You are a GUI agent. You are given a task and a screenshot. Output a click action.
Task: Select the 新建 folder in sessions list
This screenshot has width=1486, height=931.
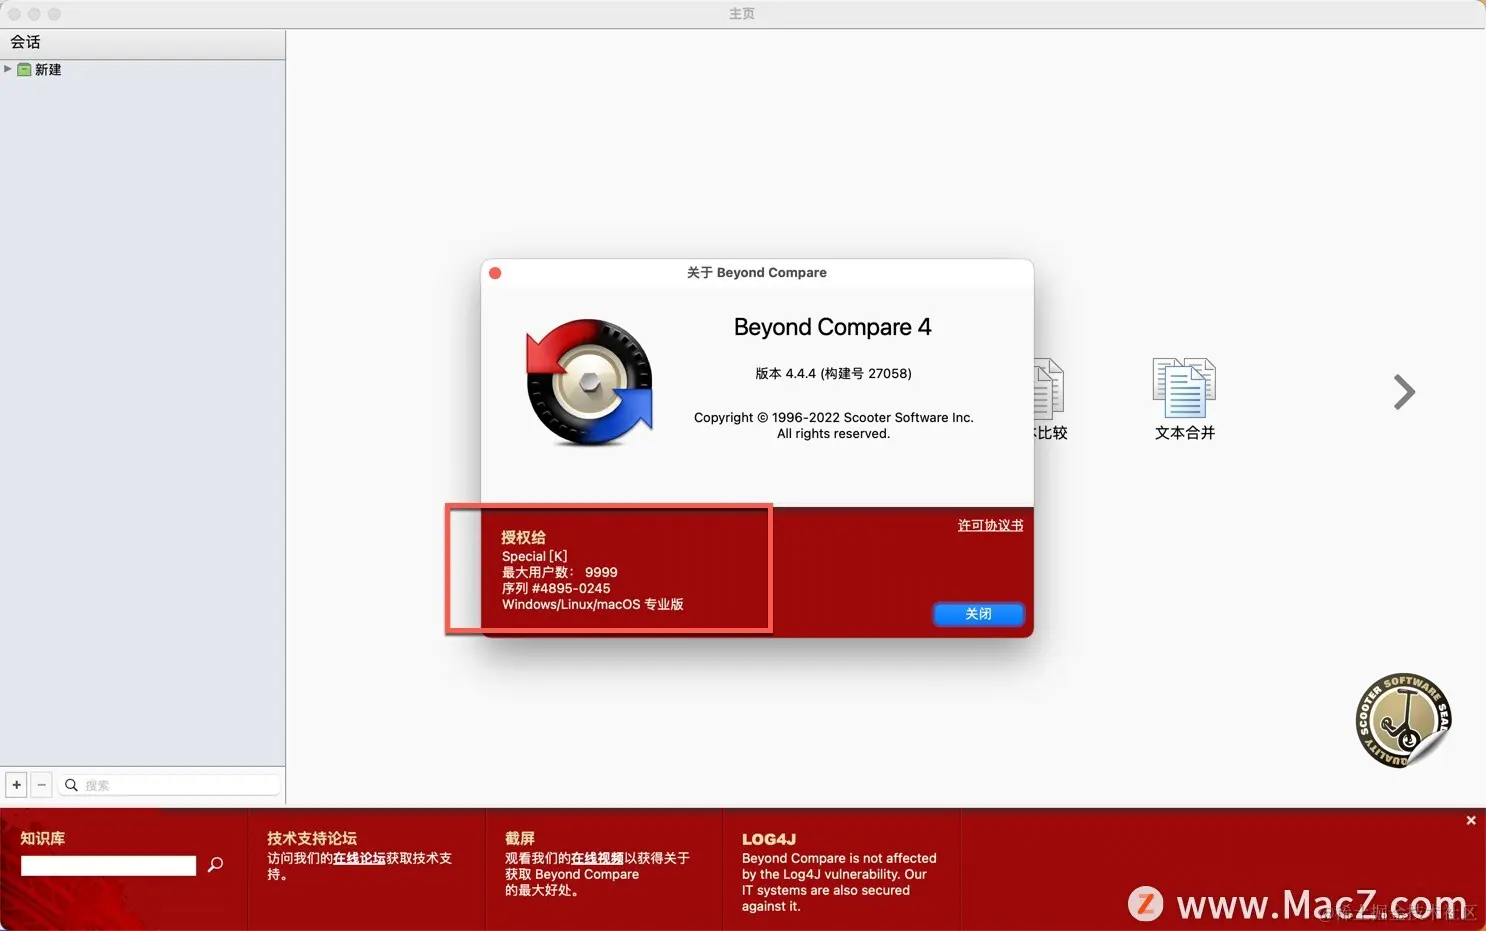click(x=40, y=69)
